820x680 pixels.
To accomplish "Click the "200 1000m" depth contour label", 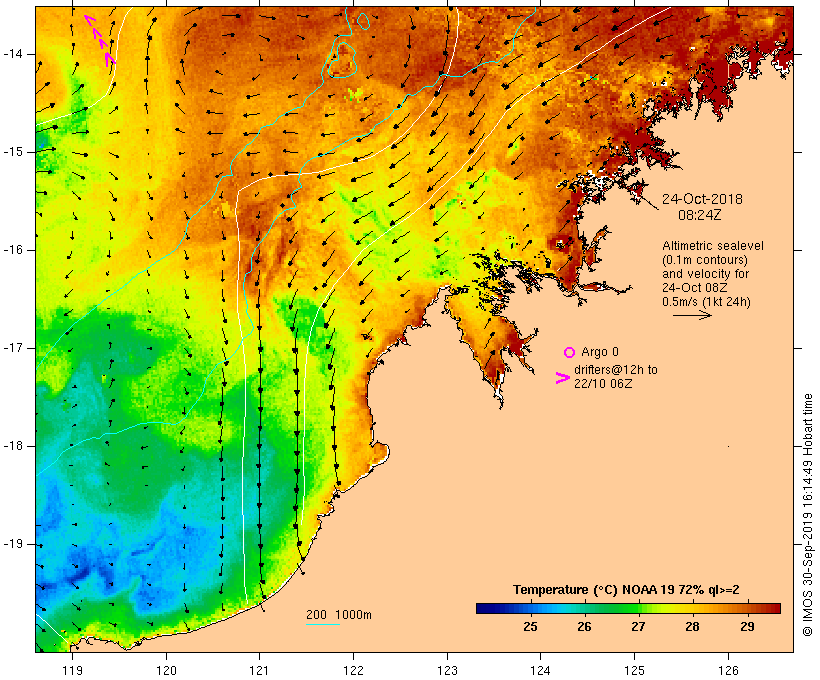I will [x=339, y=615].
